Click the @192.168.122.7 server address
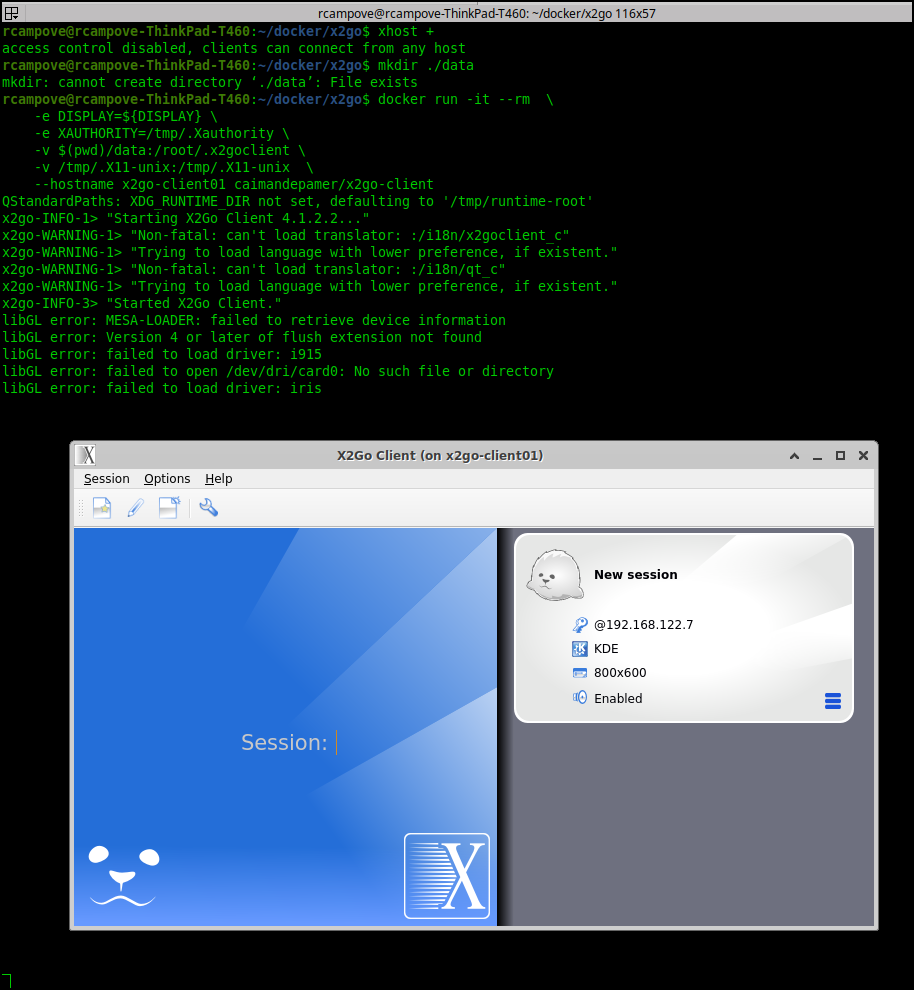The height and width of the screenshot is (990, 914). pyautogui.click(x=643, y=625)
